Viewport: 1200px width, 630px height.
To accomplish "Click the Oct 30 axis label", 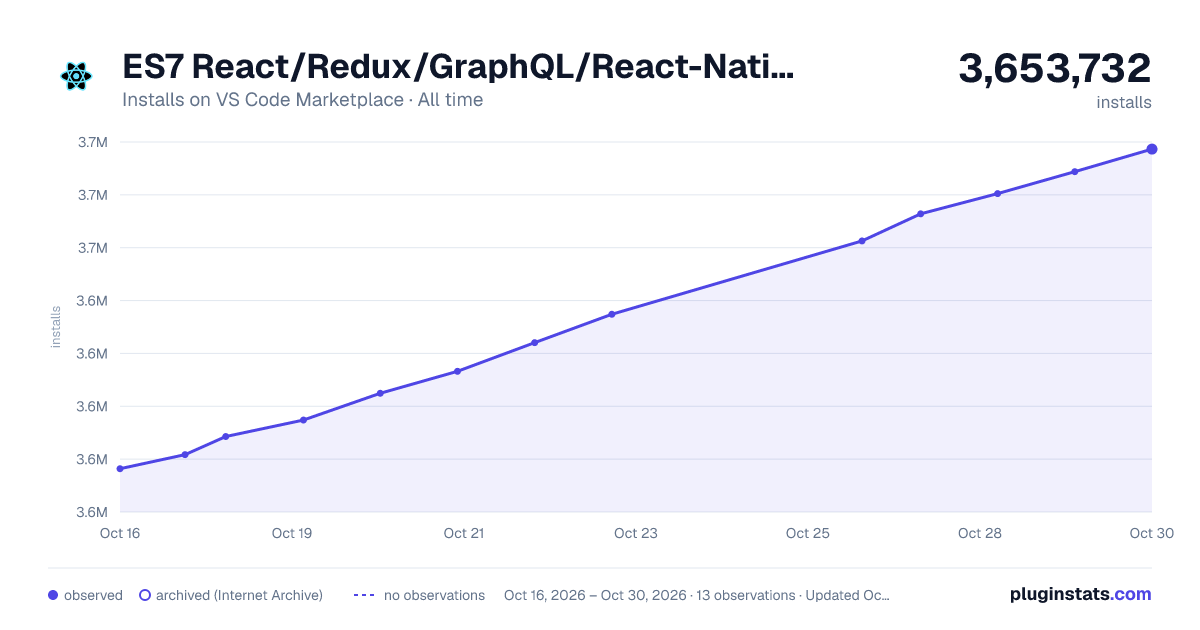I will [x=1150, y=533].
